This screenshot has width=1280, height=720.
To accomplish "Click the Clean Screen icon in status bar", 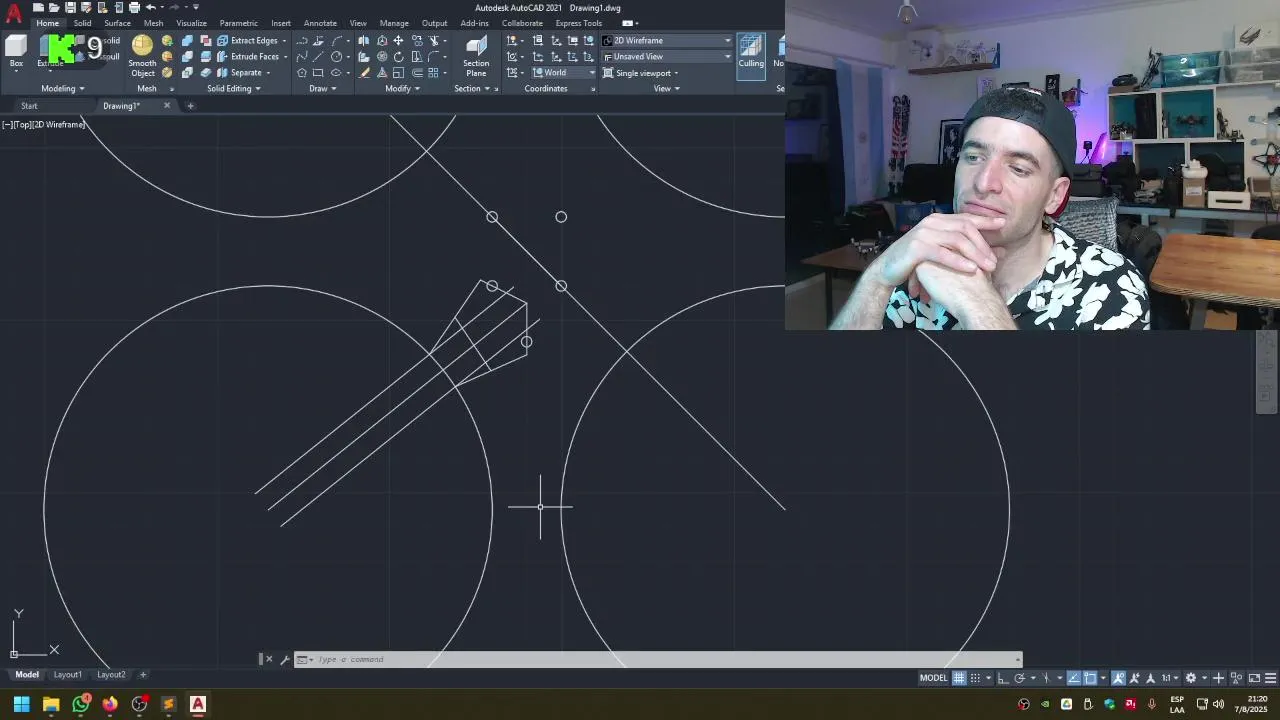I will pos(1254,678).
